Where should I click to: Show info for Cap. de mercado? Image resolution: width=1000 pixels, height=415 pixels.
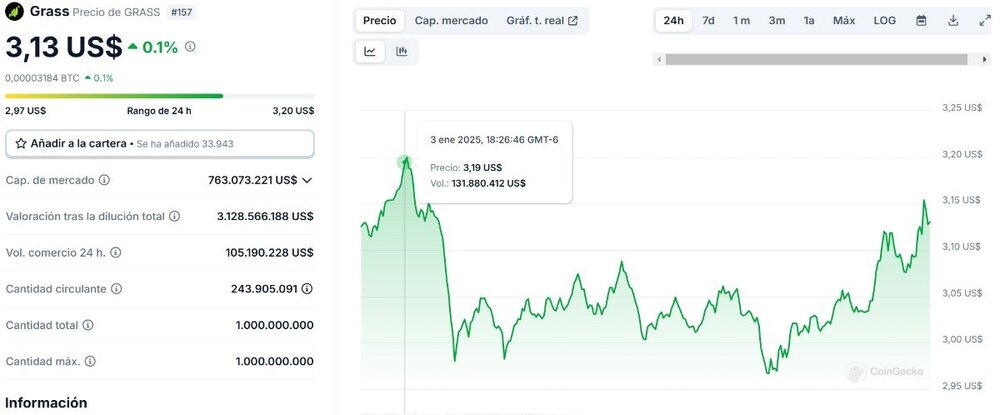tap(105, 180)
